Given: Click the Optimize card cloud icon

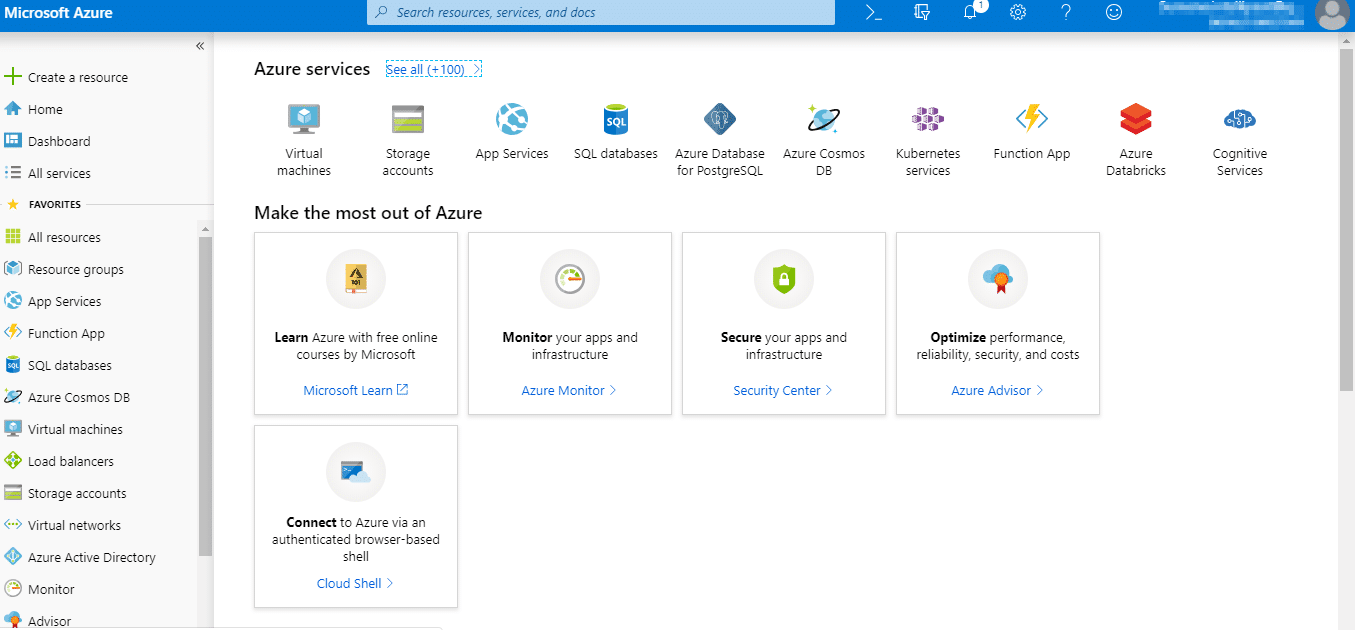Looking at the screenshot, I should tap(998, 279).
